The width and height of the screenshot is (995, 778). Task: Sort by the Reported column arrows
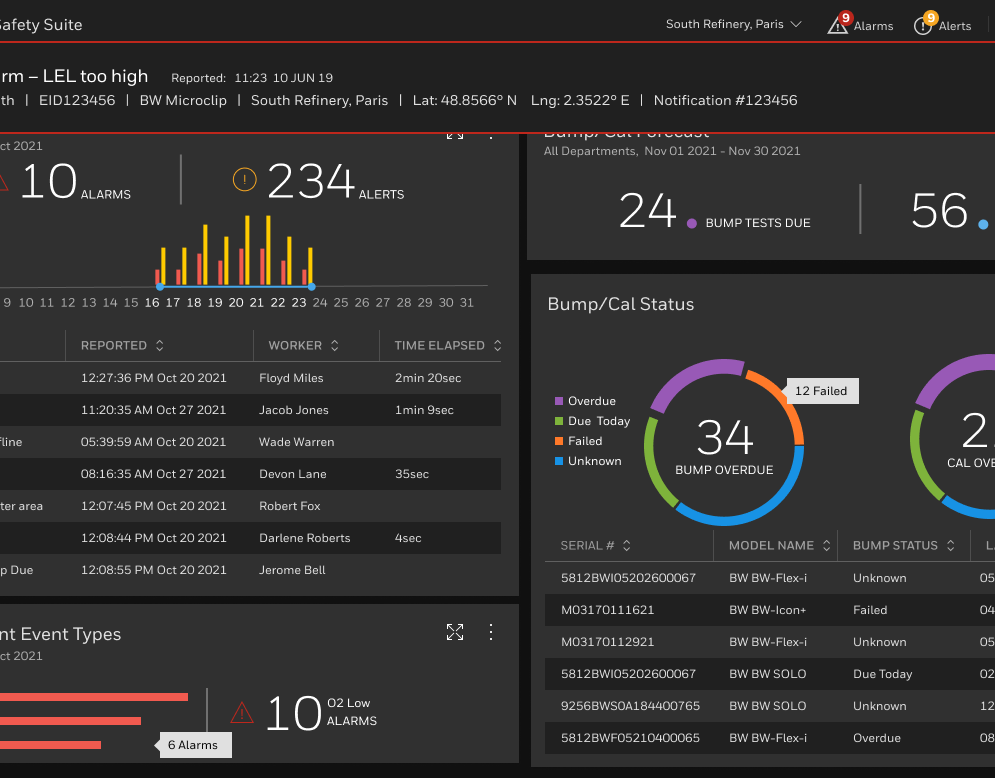(160, 345)
